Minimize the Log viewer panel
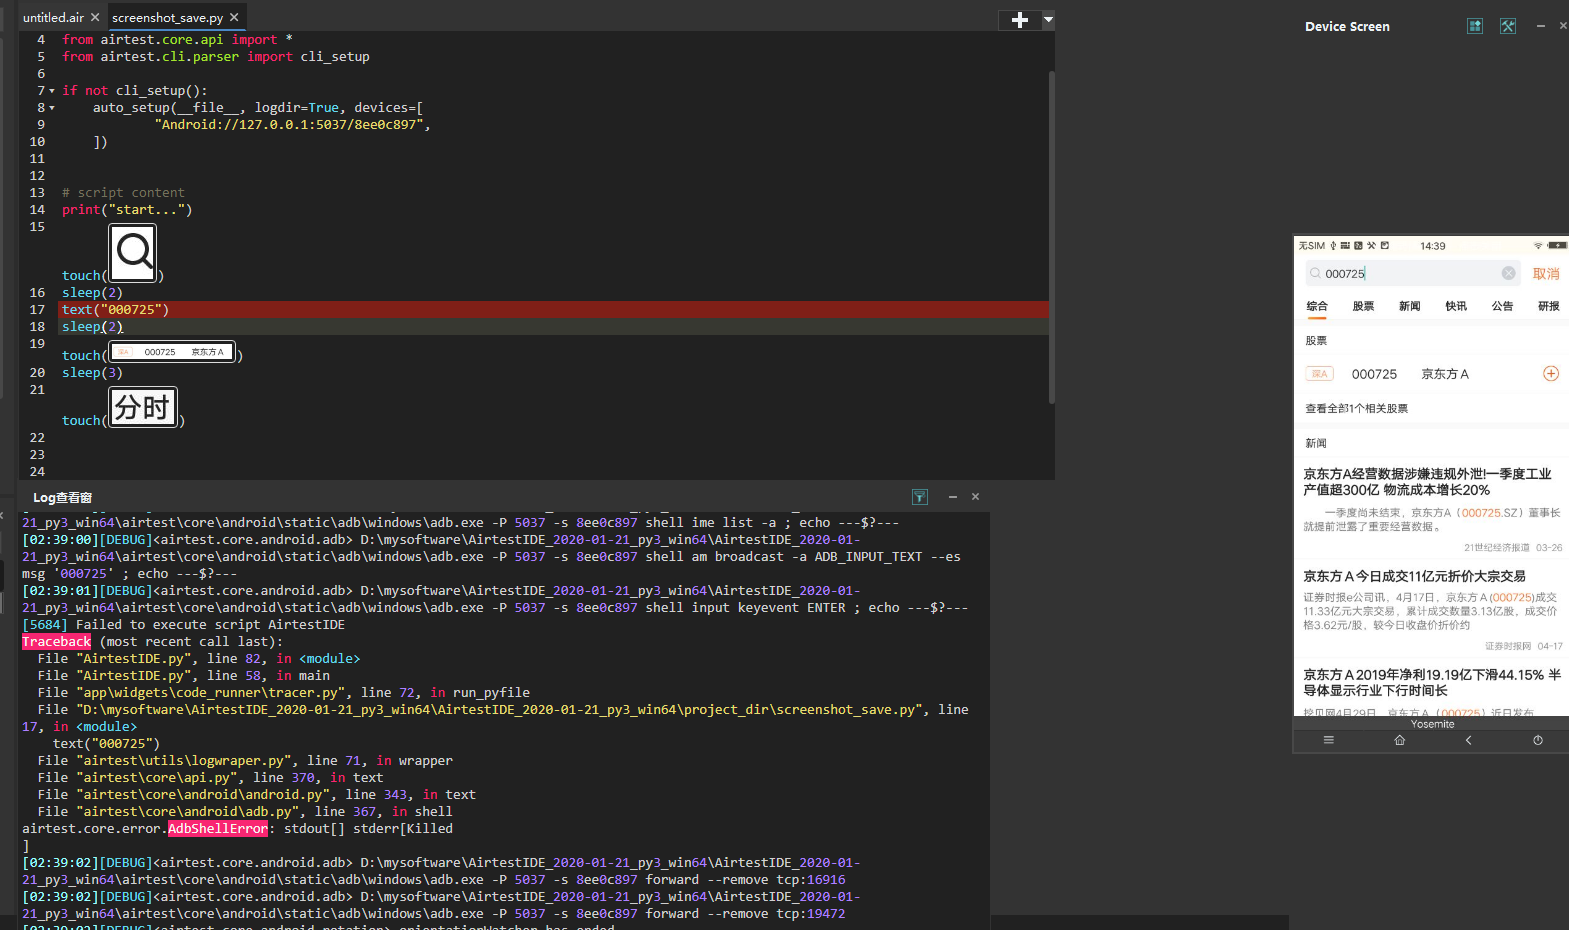The width and height of the screenshot is (1569, 930). pyautogui.click(x=953, y=497)
